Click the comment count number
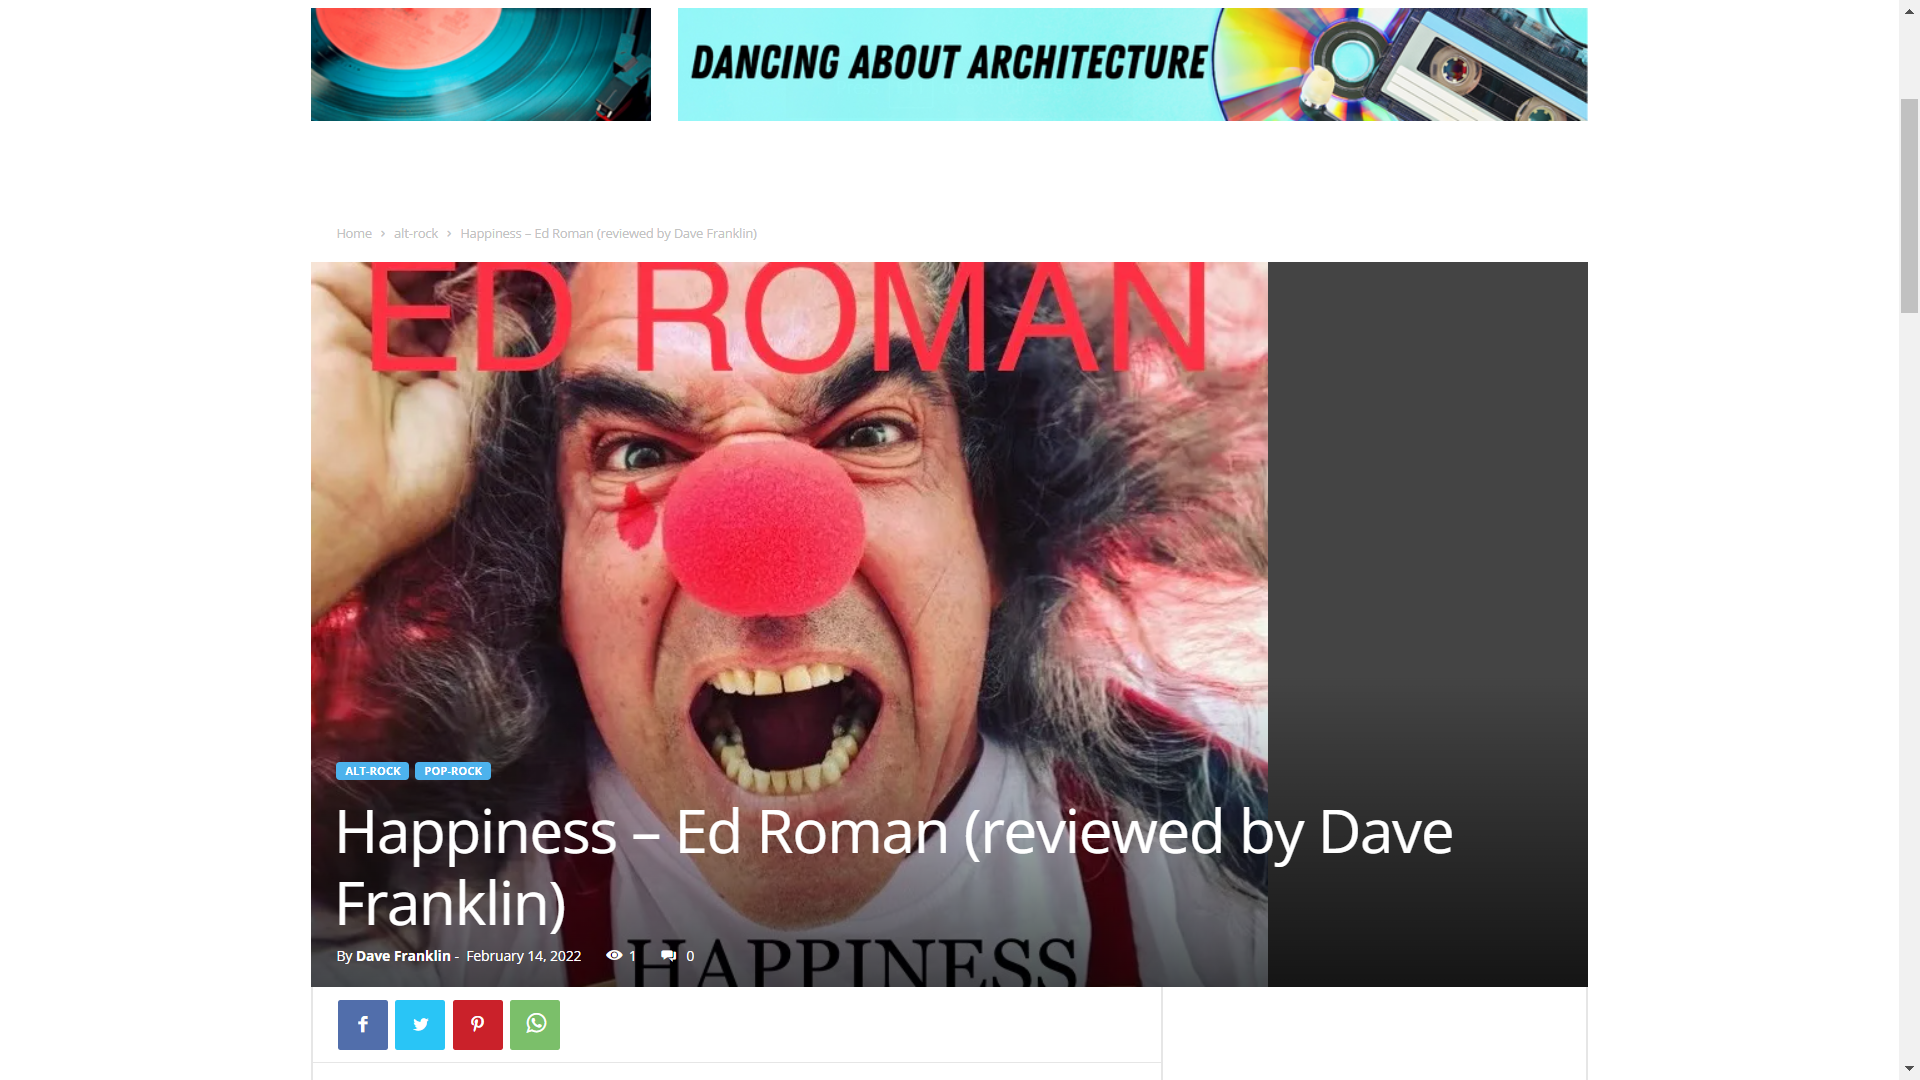Screen dimensions: 1920x1080 click(690, 956)
